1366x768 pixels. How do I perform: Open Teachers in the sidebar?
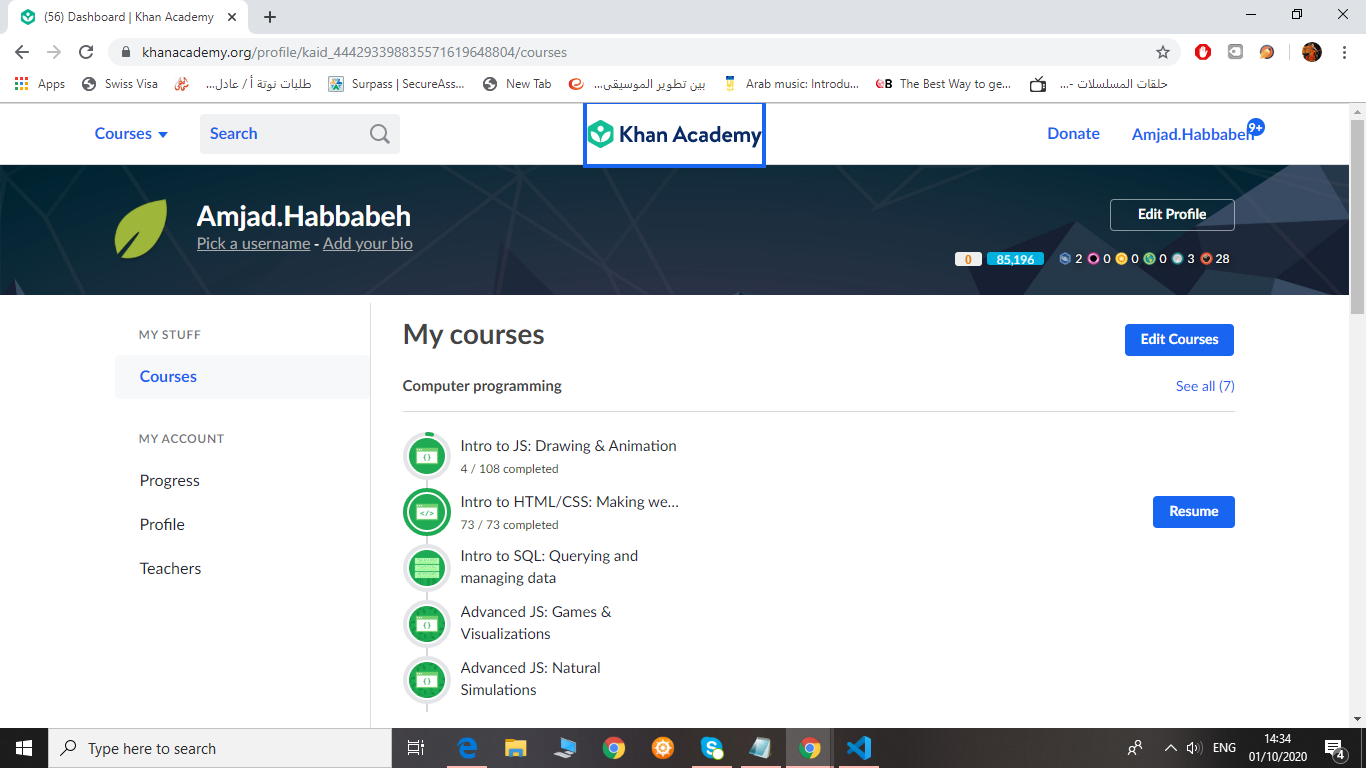[170, 569]
